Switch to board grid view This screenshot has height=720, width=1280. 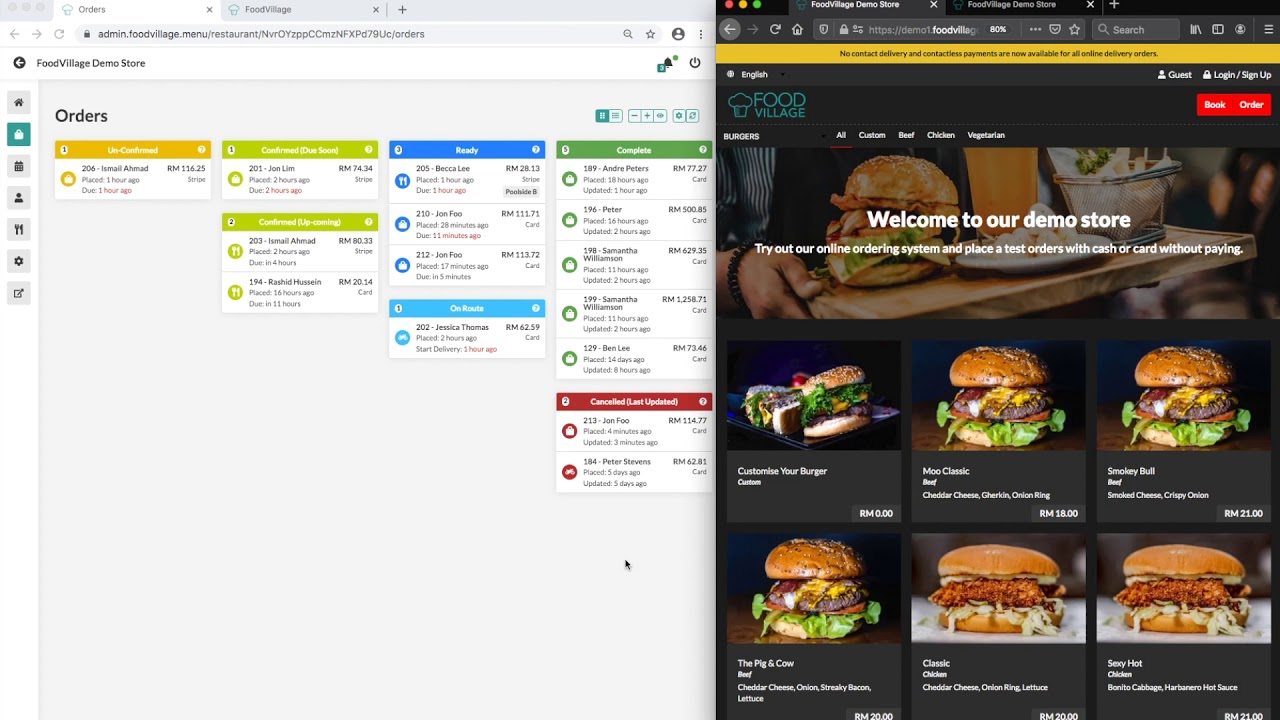[602, 116]
